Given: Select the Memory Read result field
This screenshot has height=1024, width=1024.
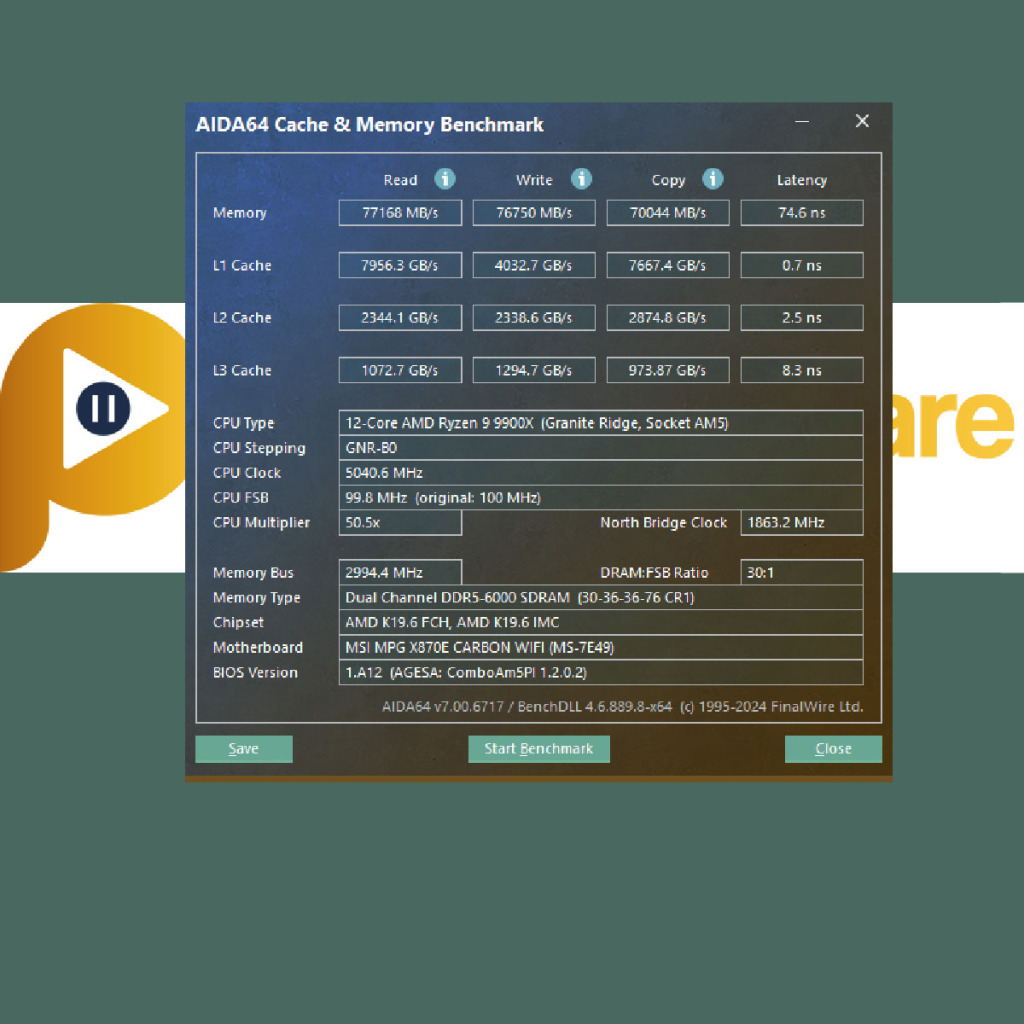Looking at the screenshot, I should pyautogui.click(x=400, y=213).
